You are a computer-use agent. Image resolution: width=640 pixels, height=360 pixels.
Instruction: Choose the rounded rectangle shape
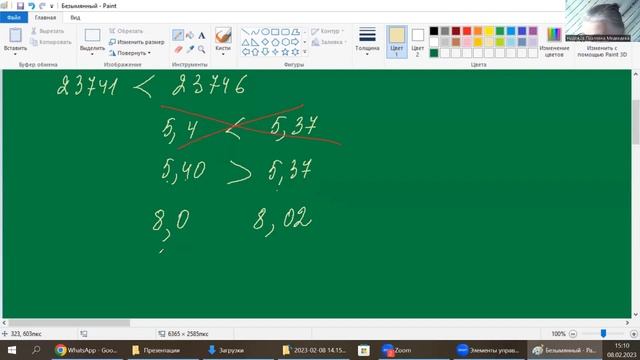pos(285,32)
